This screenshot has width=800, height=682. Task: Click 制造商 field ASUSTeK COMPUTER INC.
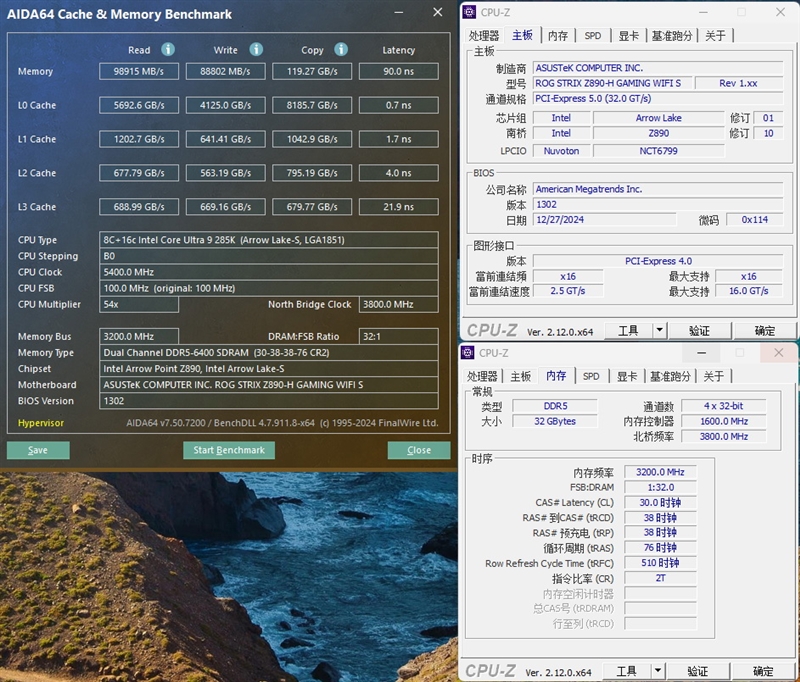point(658,68)
